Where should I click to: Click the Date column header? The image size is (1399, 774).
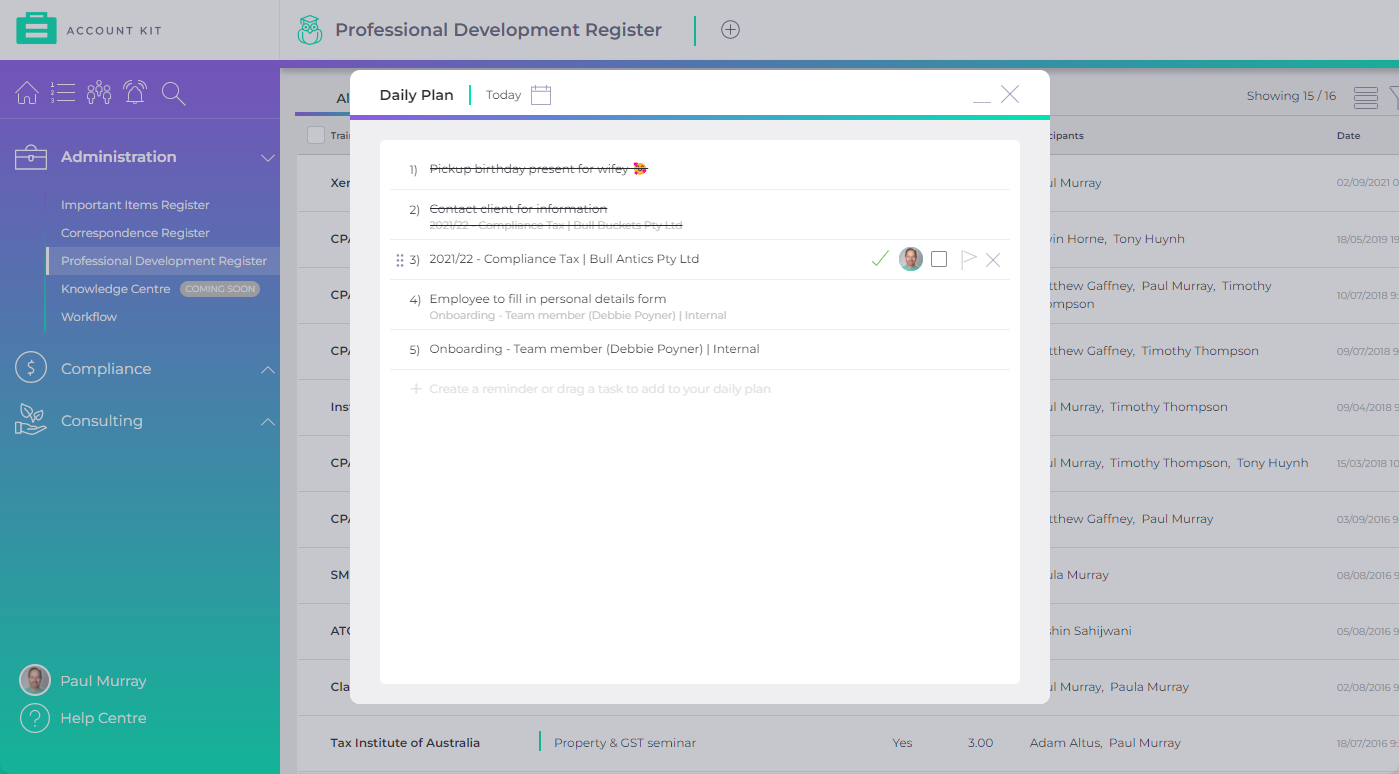point(1348,136)
